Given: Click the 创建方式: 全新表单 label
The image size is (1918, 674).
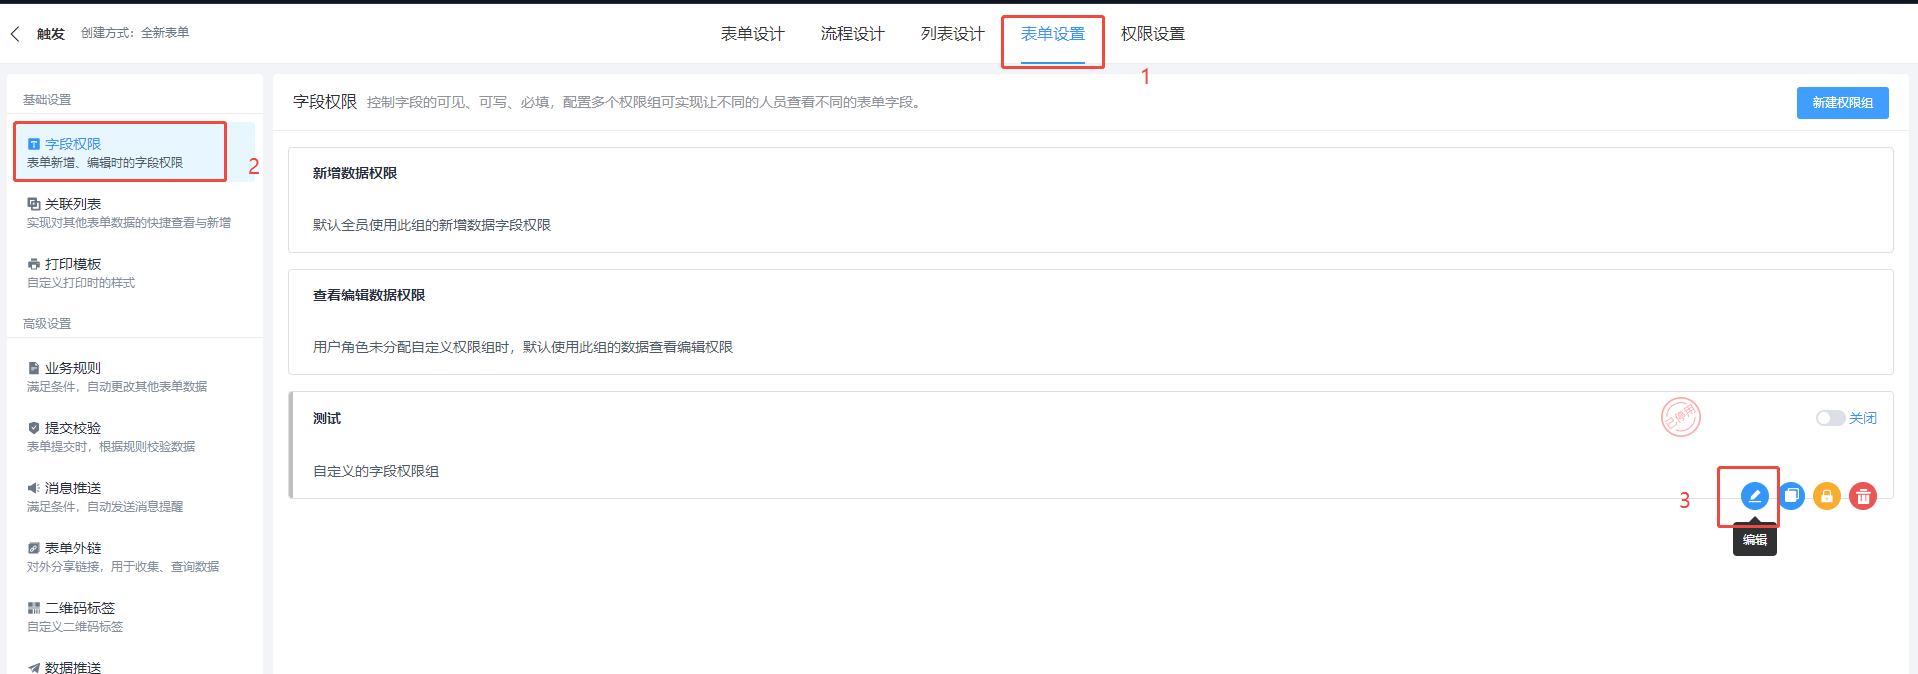Looking at the screenshot, I should (x=135, y=33).
